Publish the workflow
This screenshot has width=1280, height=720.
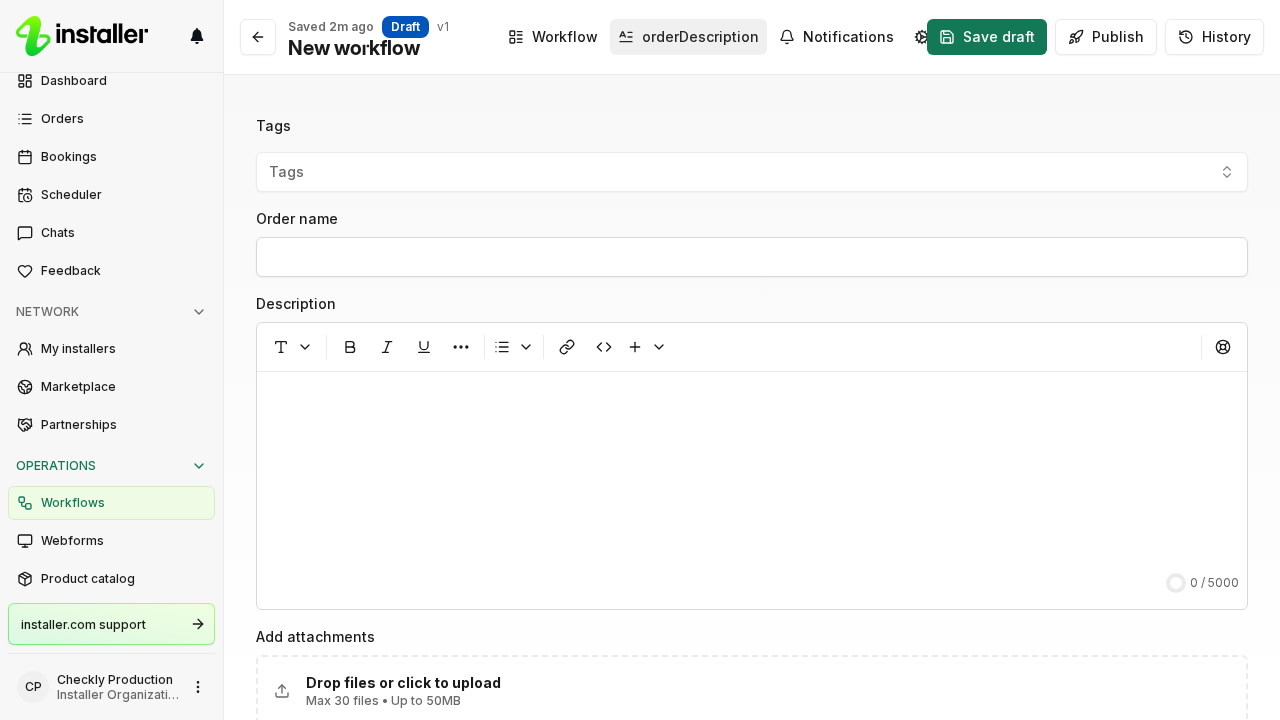(x=1106, y=37)
